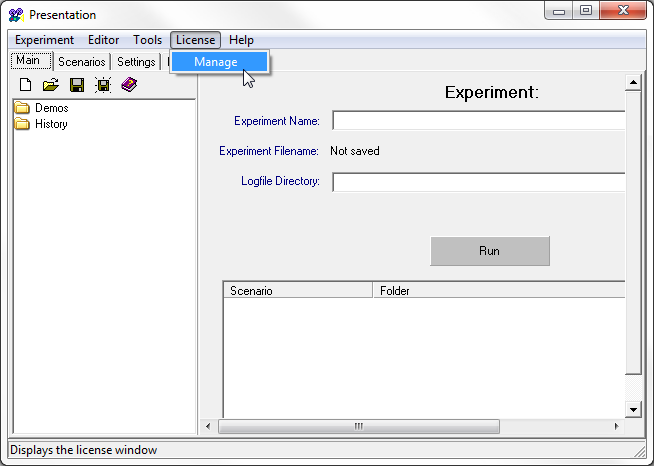Click the 'Experiment Filename:' label
Image resolution: width=654 pixels, height=466 pixels.
pos(269,151)
